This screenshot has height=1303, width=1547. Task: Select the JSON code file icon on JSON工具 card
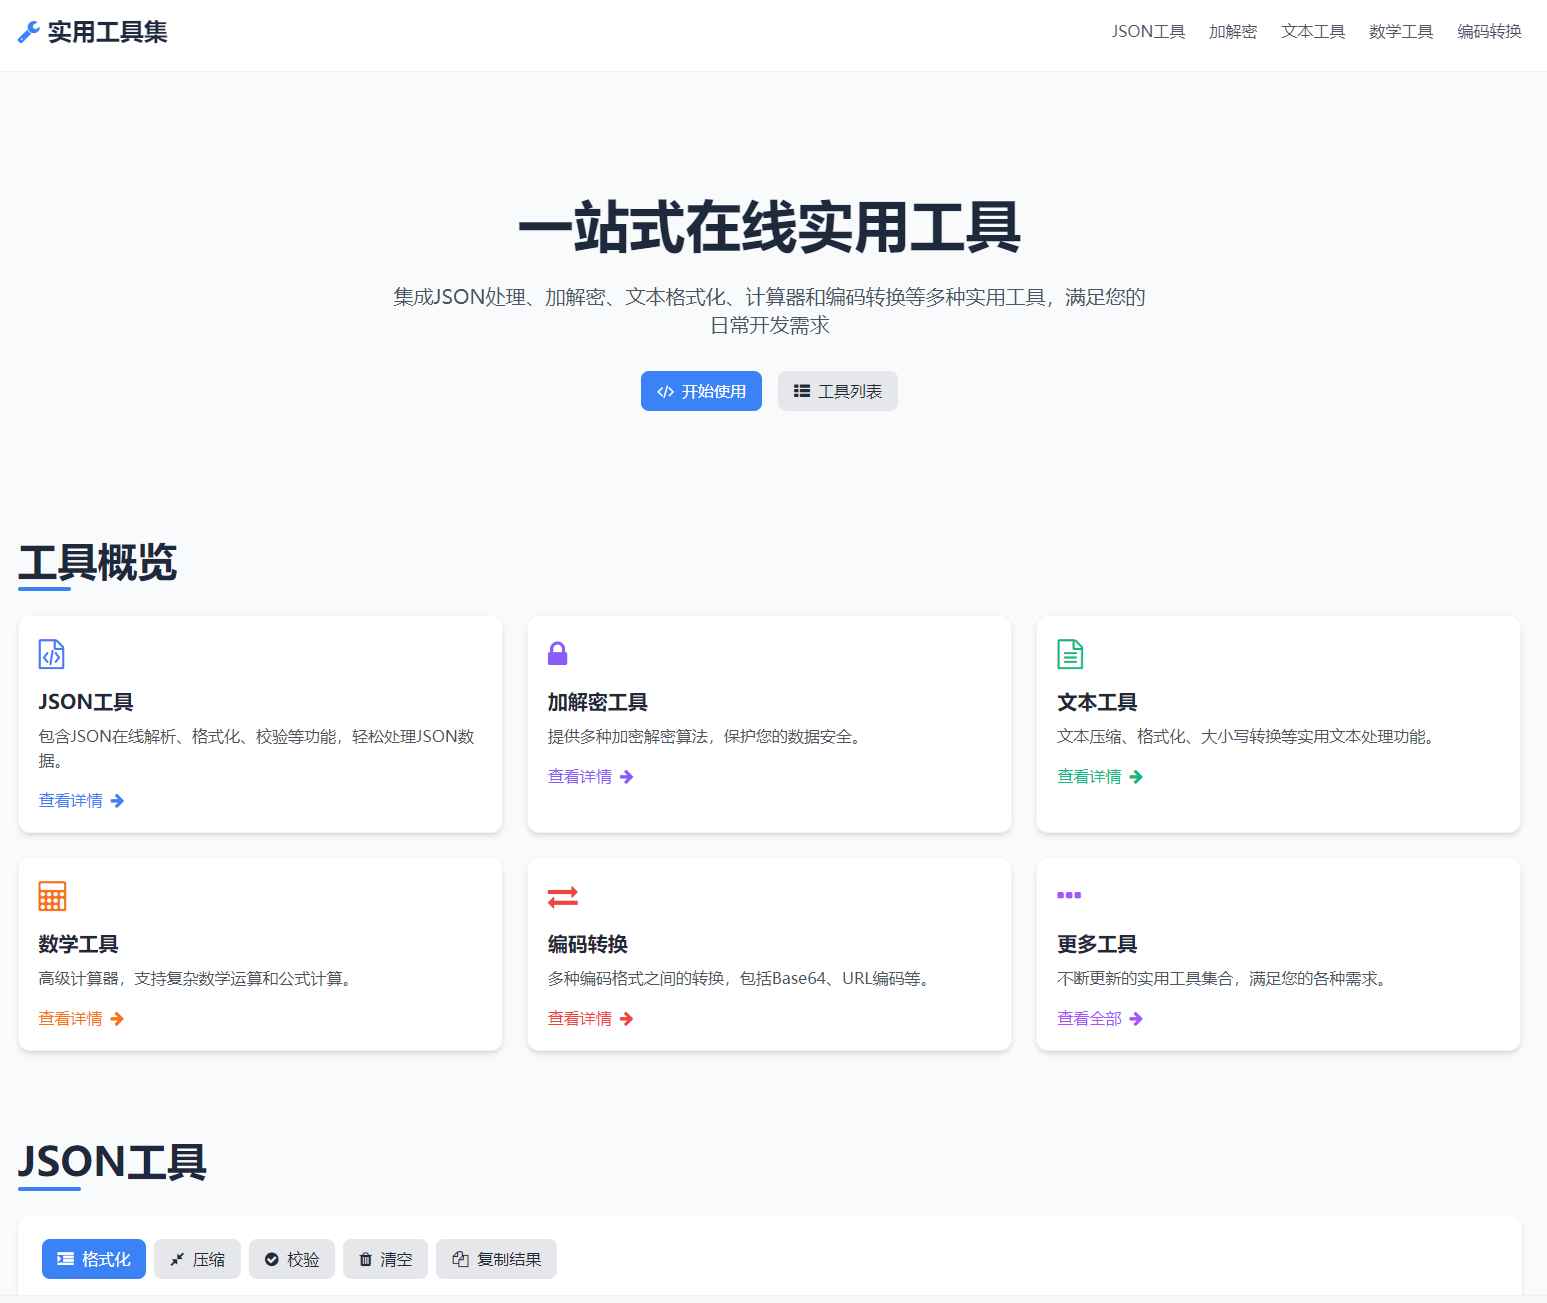coord(51,654)
